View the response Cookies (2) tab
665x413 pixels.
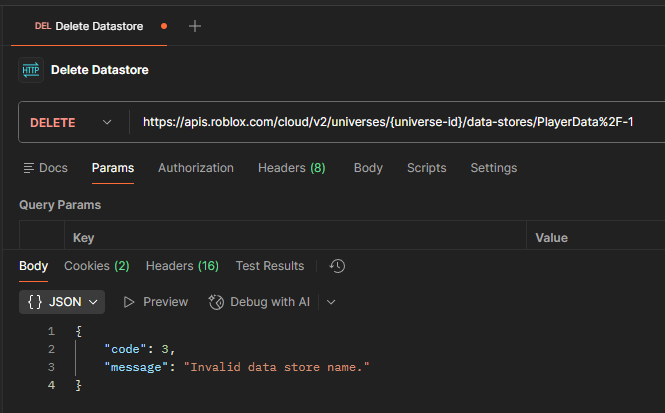(97, 266)
